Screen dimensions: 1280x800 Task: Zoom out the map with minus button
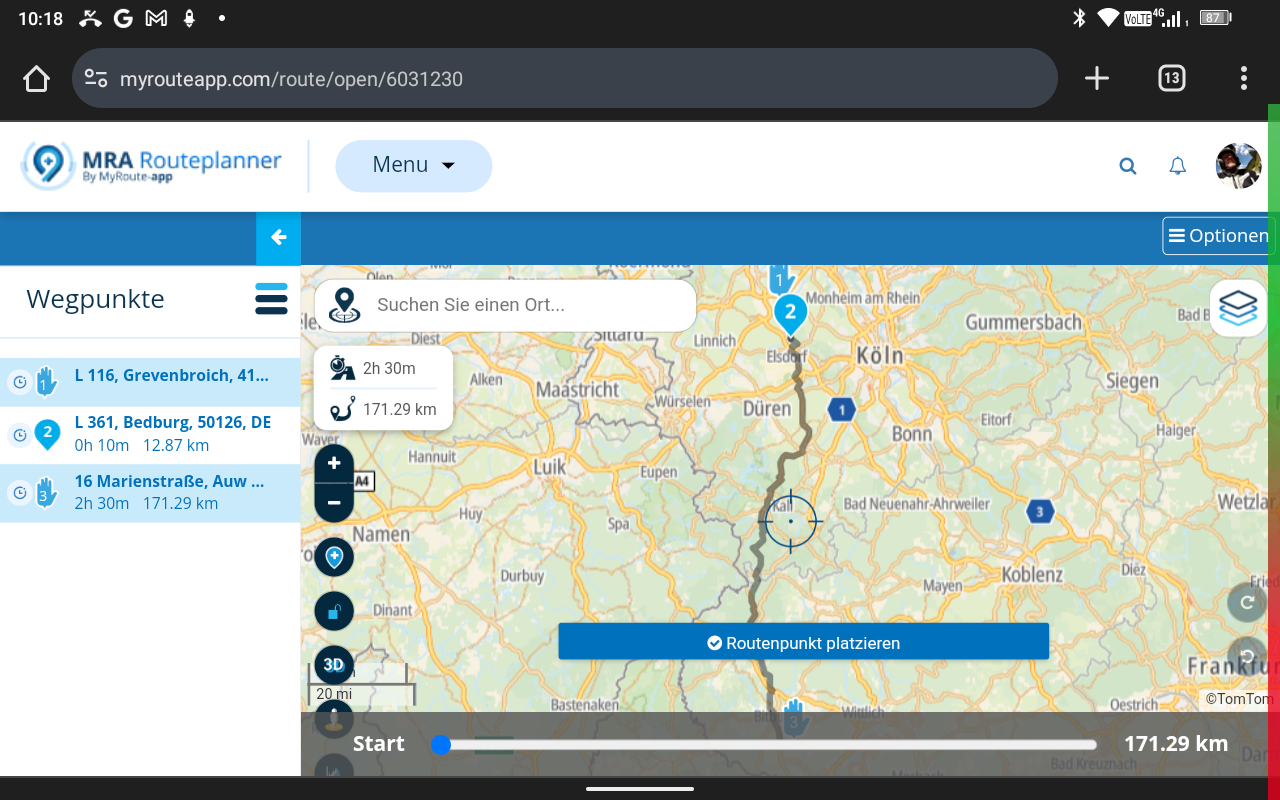(x=334, y=503)
